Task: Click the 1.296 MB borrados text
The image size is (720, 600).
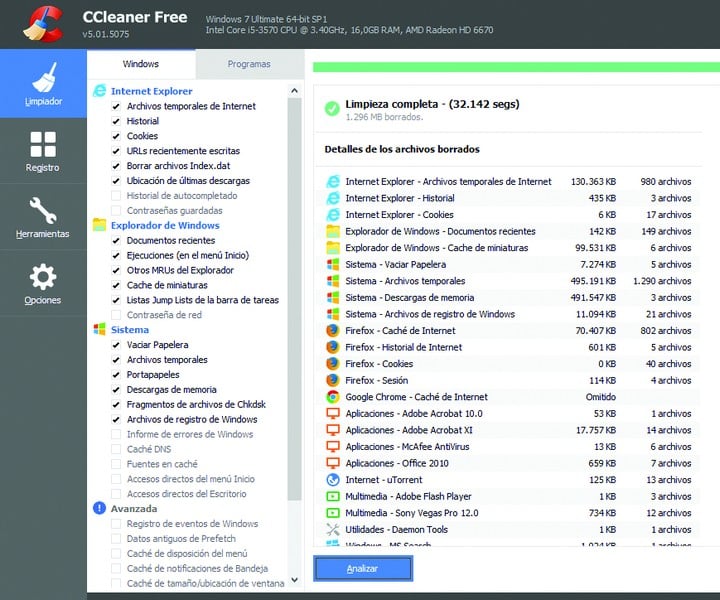Action: click(x=384, y=117)
